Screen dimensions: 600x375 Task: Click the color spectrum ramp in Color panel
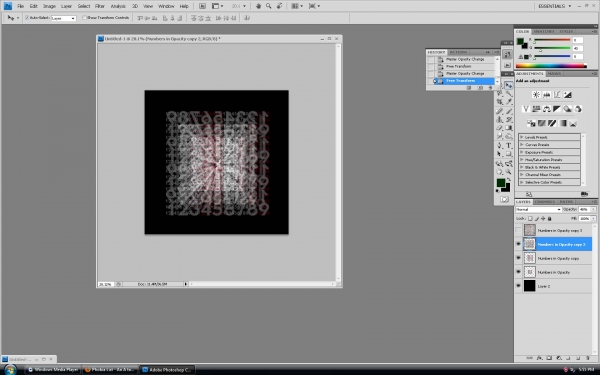tap(551, 66)
